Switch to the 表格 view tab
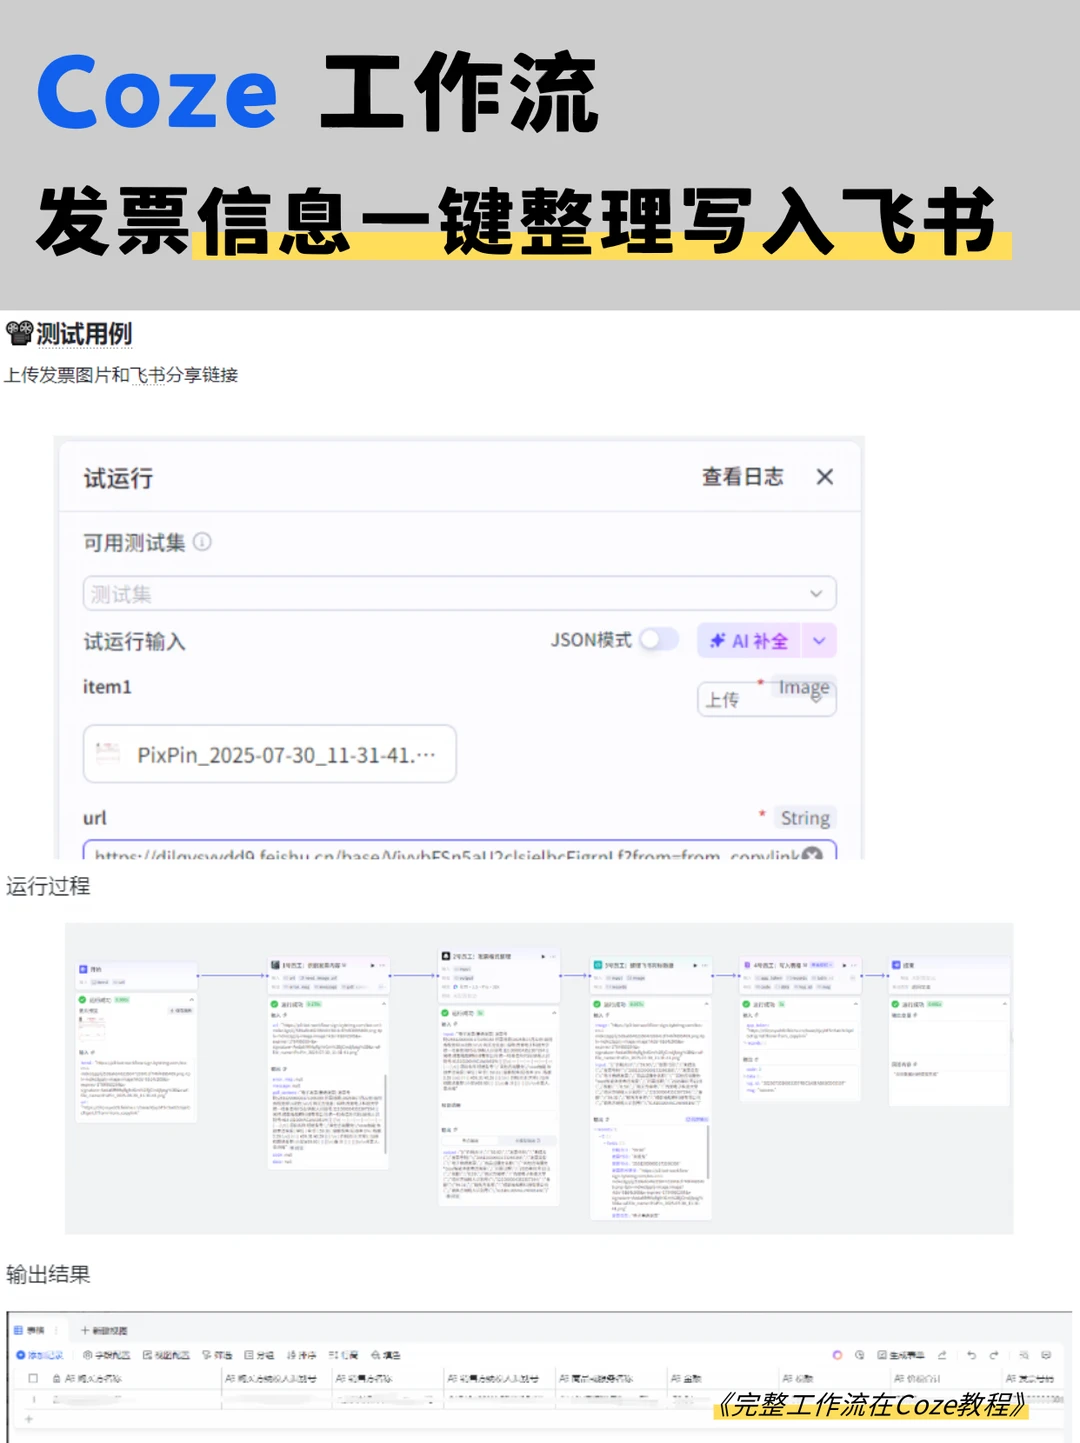 (29, 1330)
